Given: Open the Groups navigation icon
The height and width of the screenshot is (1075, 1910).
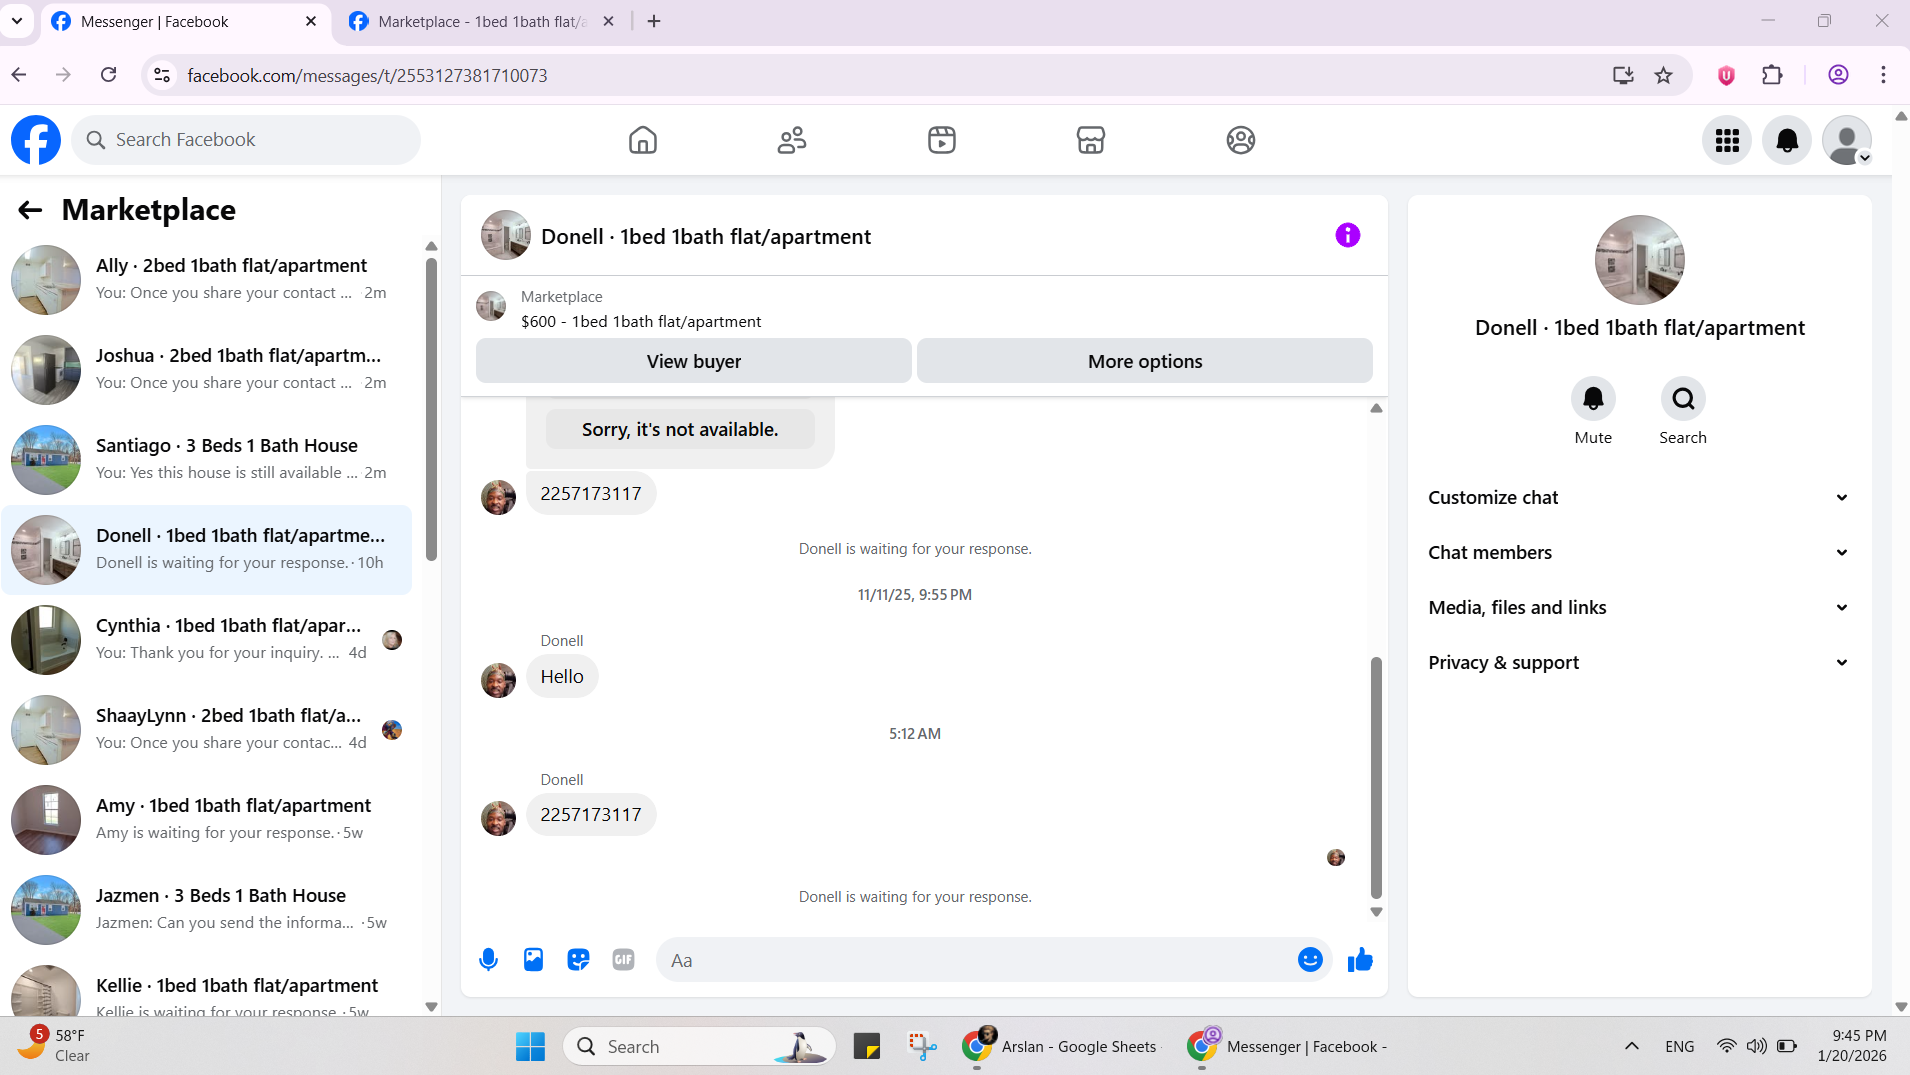Looking at the screenshot, I should tap(1241, 140).
